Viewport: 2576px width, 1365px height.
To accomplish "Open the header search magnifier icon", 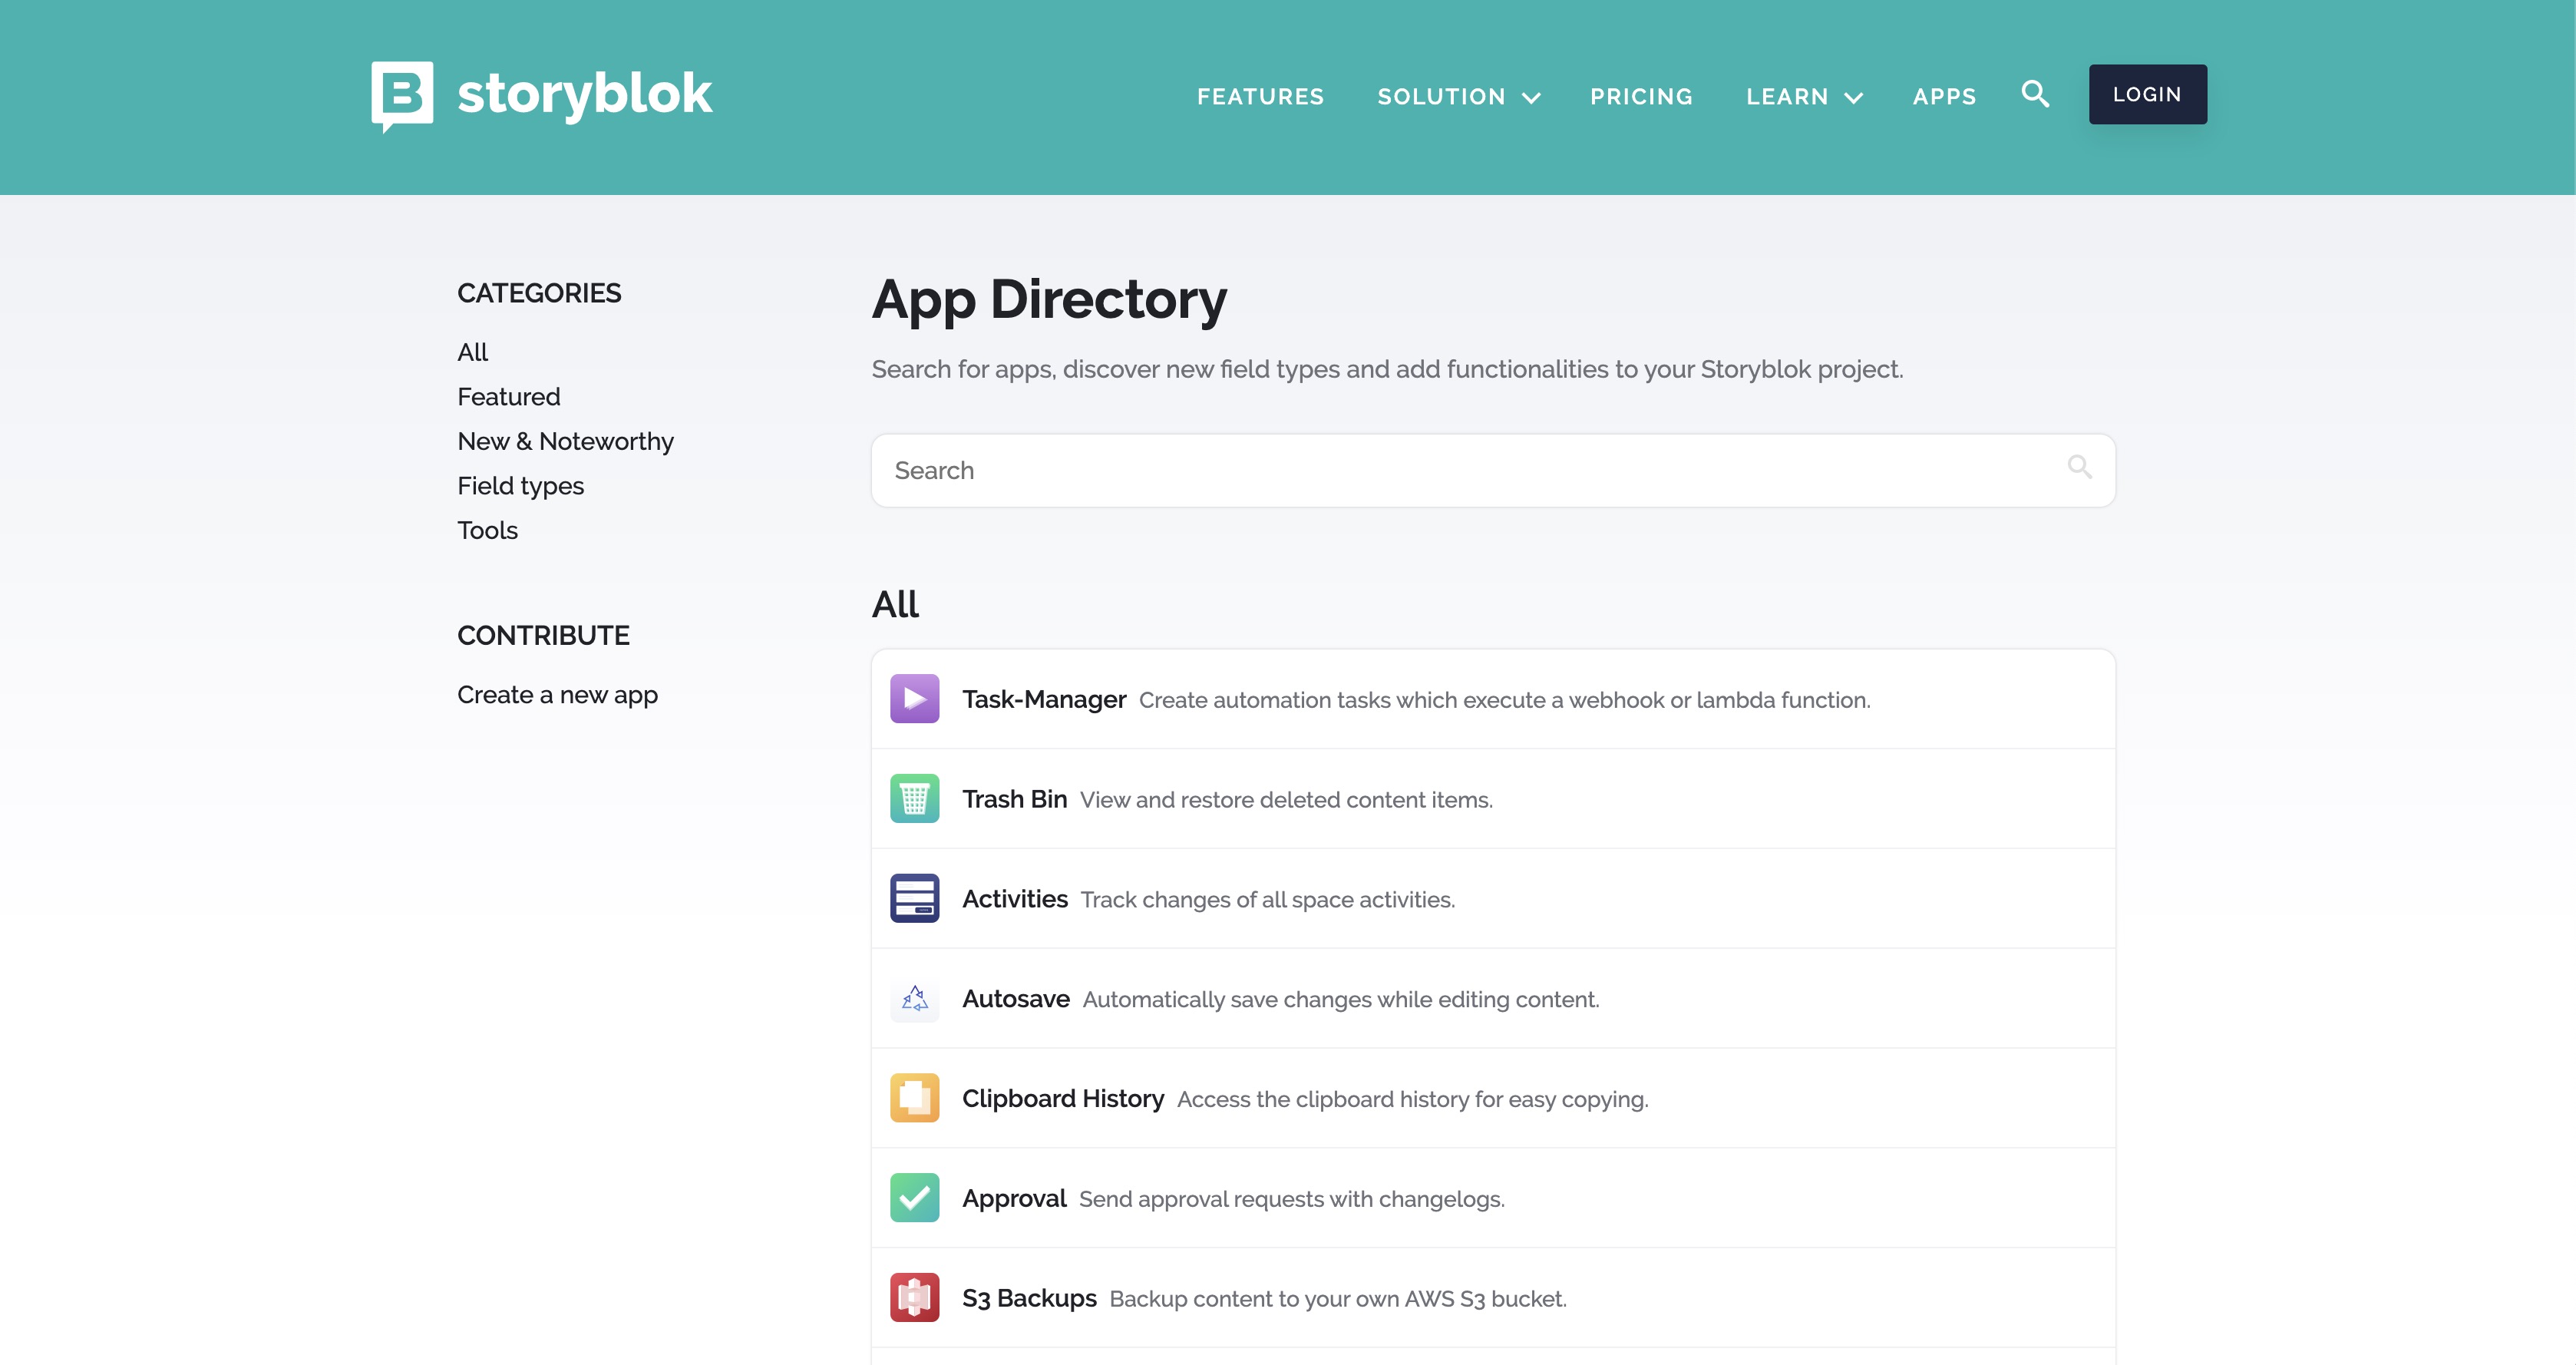I will pyautogui.click(x=2035, y=94).
